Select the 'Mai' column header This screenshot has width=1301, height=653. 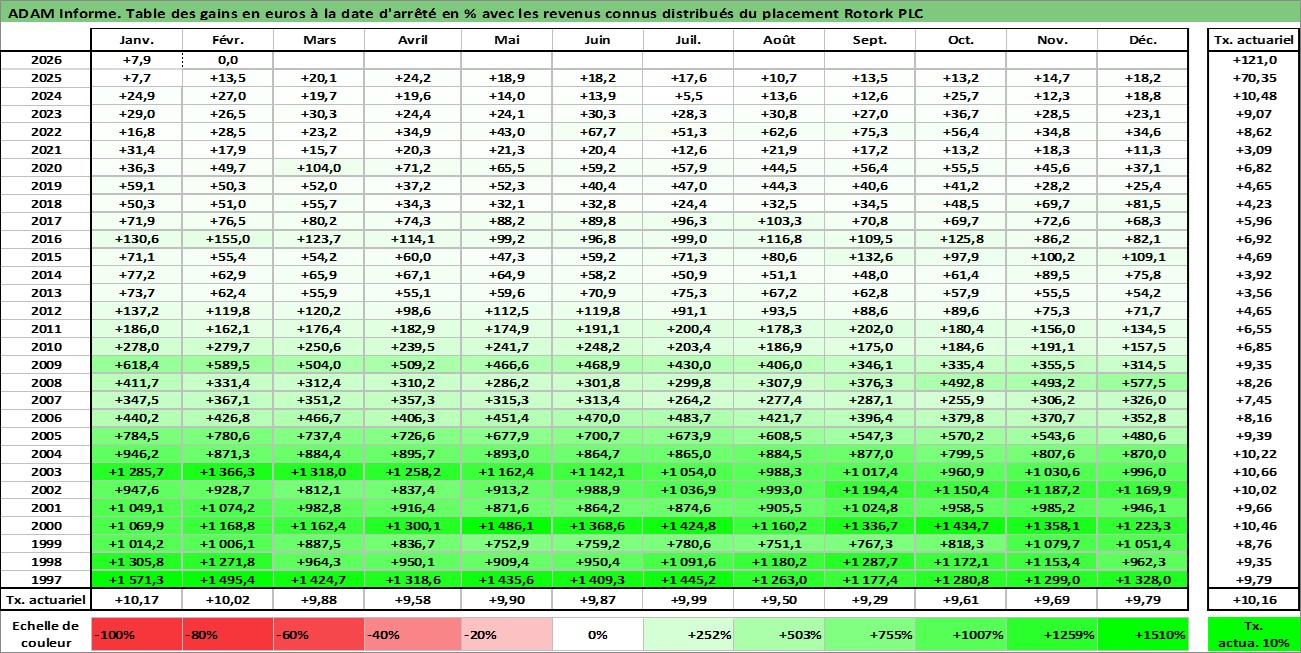click(507, 40)
